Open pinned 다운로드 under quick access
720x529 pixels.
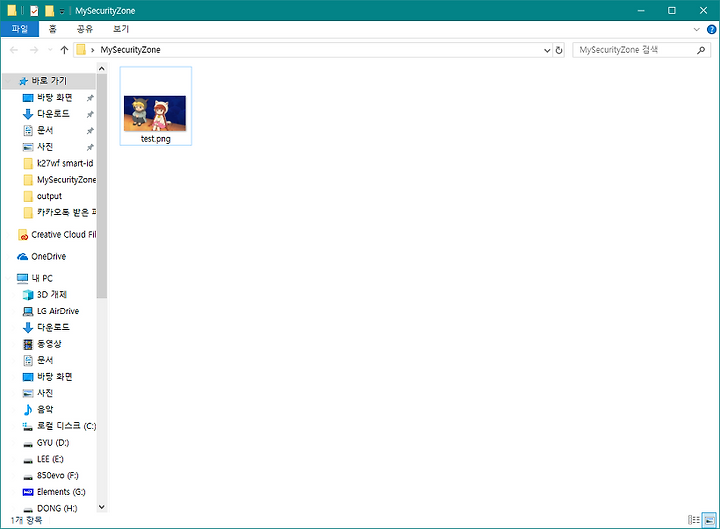[x=53, y=114]
